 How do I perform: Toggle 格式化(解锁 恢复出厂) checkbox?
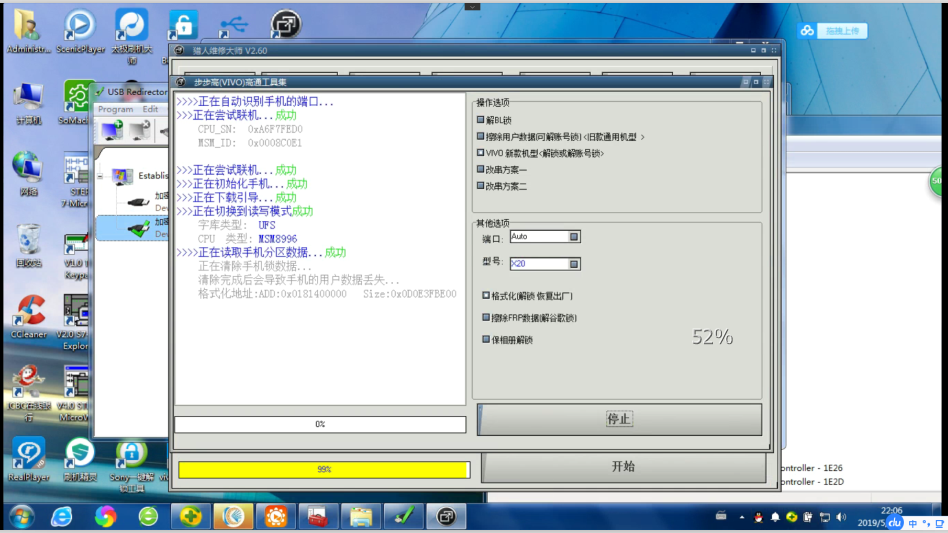pos(486,296)
